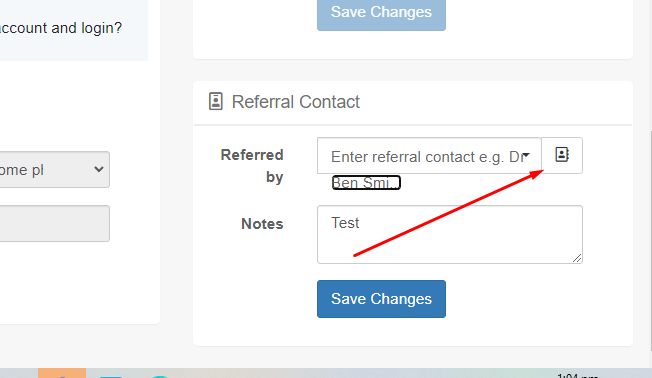This screenshot has width=652, height=378.
Task: Click inside the Notes text area
Action: pos(449,235)
